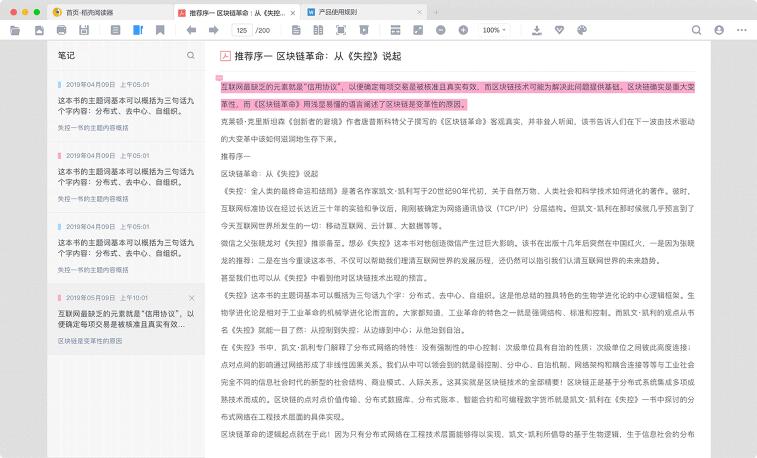Click the image/convert icon beside the folder
The image size is (757, 458).
click(39, 30)
